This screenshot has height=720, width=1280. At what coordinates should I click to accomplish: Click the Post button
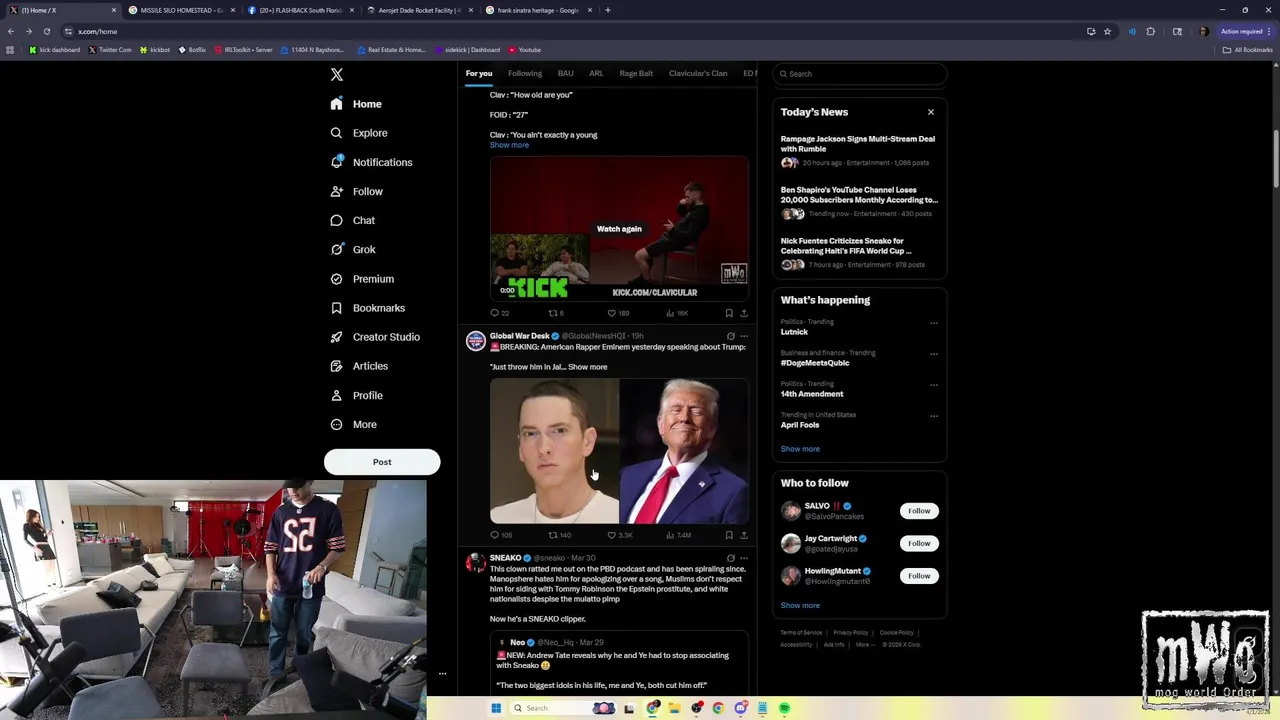point(382,462)
